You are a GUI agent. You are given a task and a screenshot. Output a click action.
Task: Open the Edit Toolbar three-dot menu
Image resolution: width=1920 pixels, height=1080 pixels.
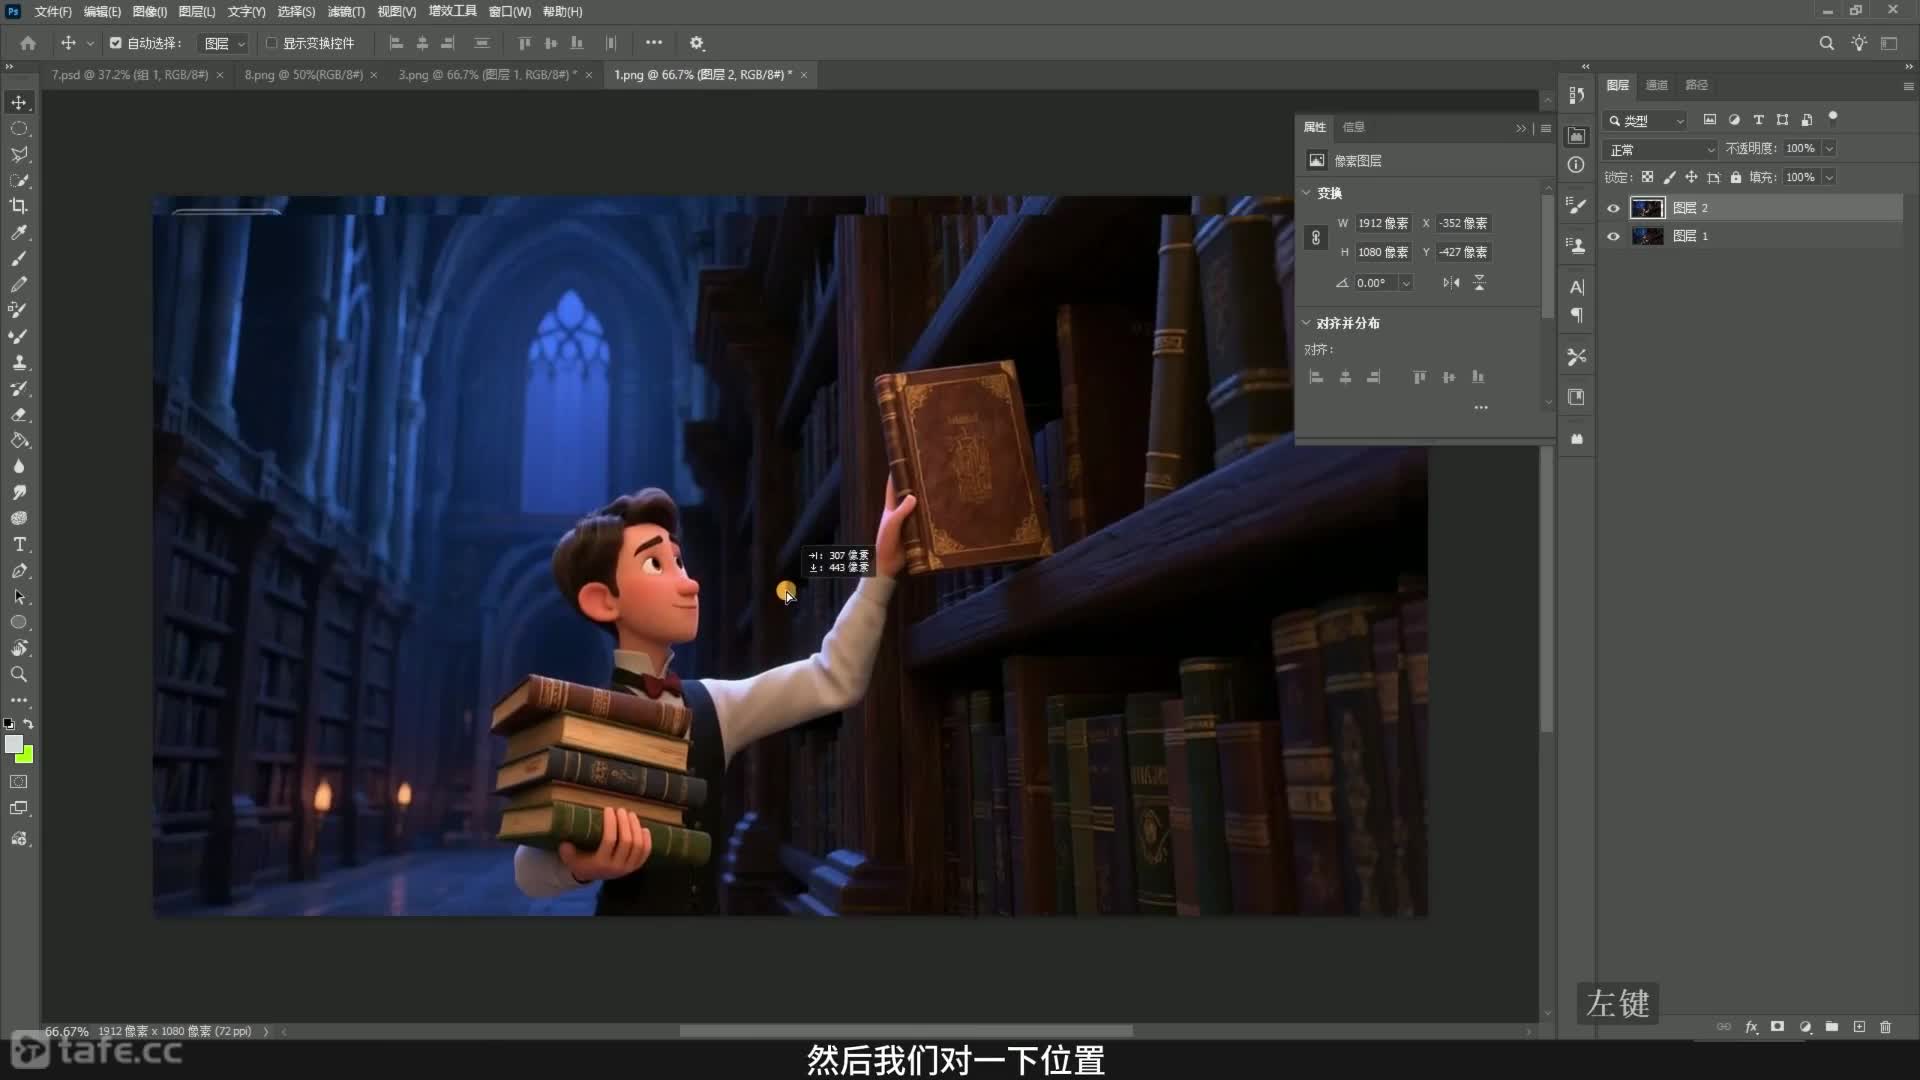click(19, 700)
